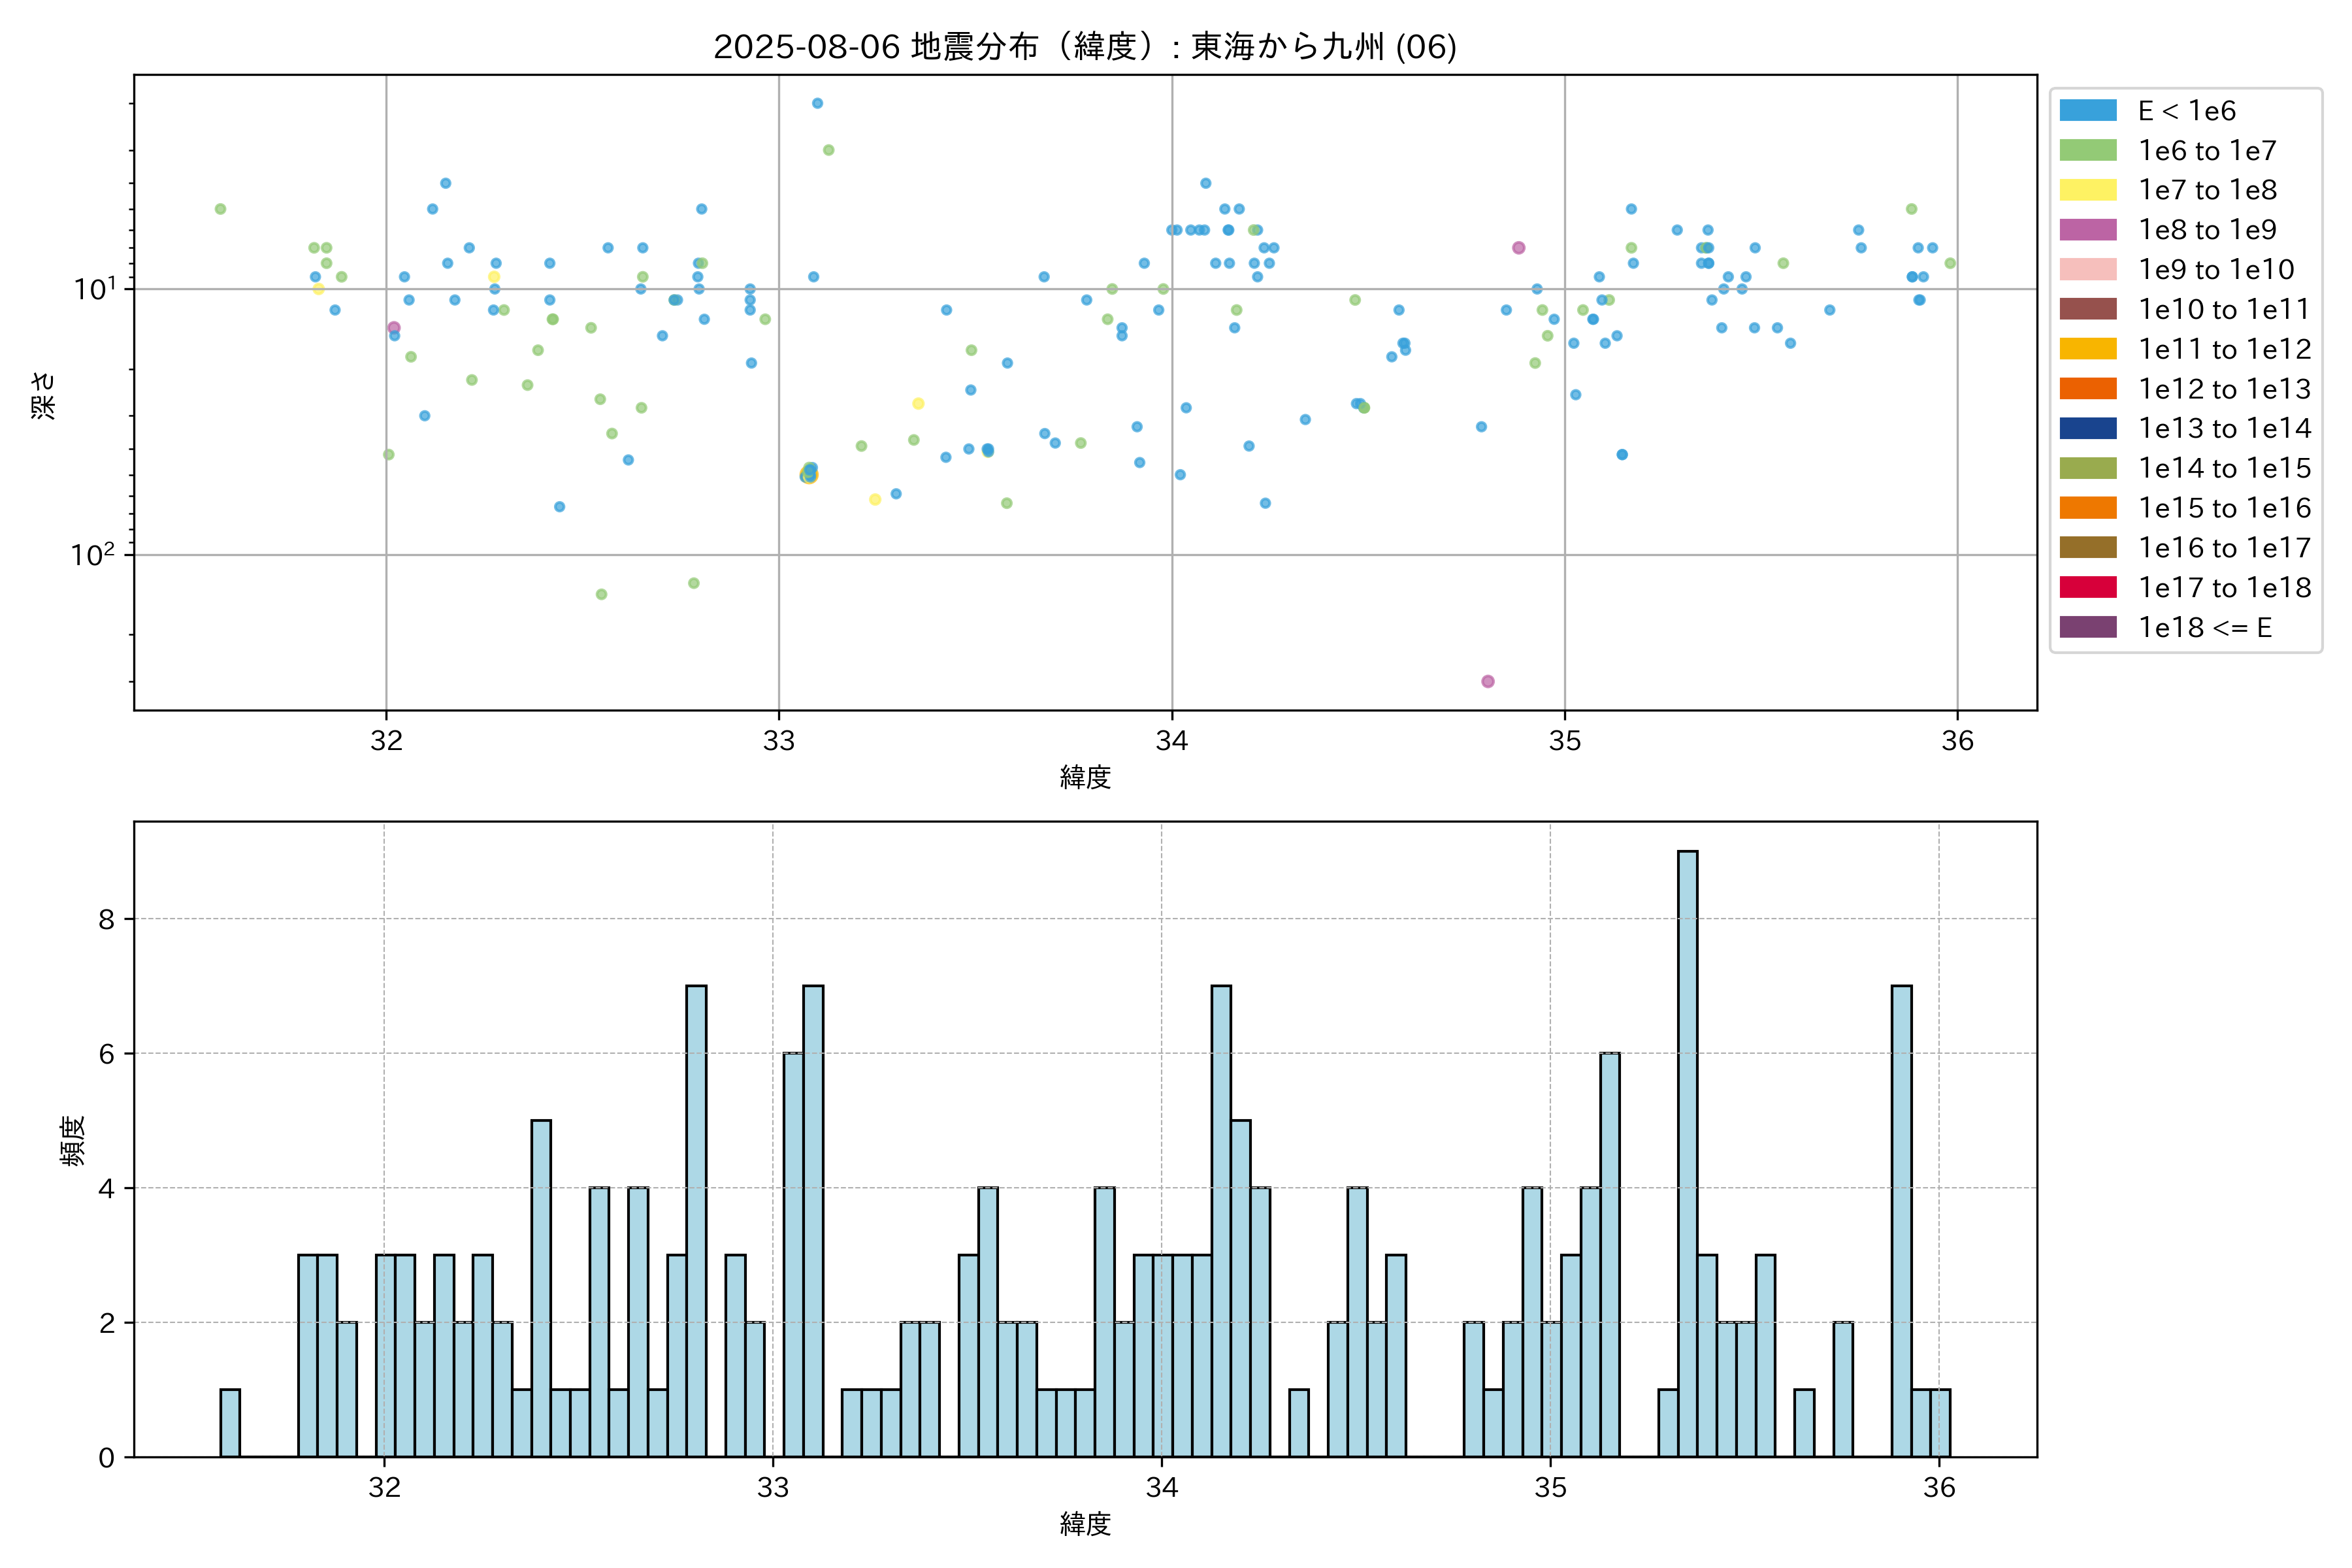The image size is (2352, 1568).
Task: Click the '頻度' y-axis label of histogram
Action: [x=73, y=1140]
